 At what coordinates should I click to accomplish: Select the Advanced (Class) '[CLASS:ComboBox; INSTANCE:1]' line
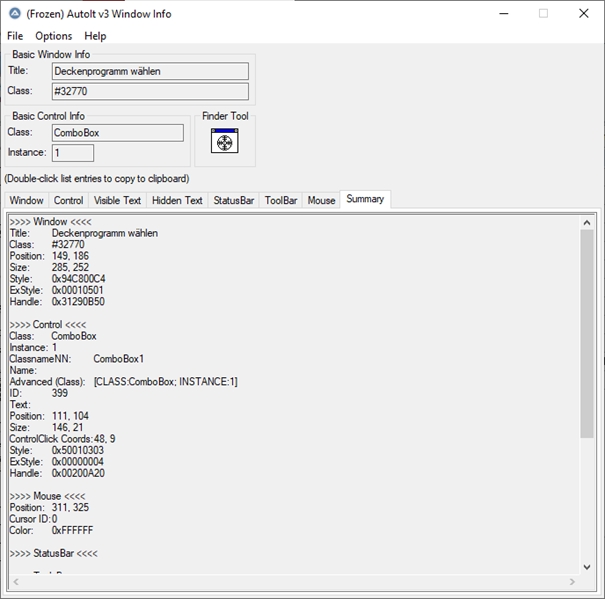coord(123,382)
